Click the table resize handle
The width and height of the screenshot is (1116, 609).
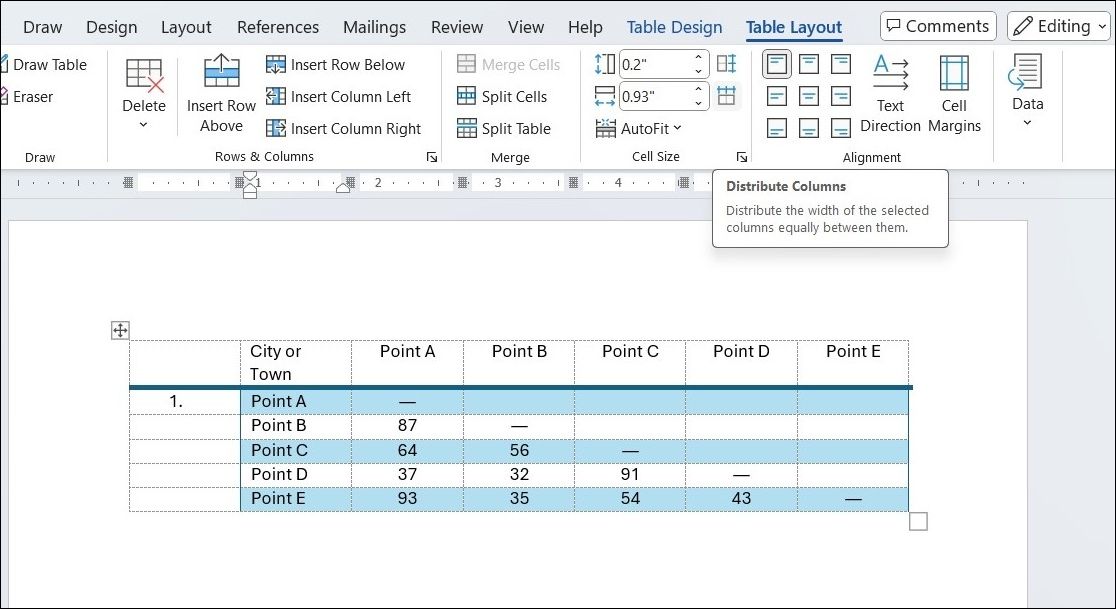(x=918, y=521)
